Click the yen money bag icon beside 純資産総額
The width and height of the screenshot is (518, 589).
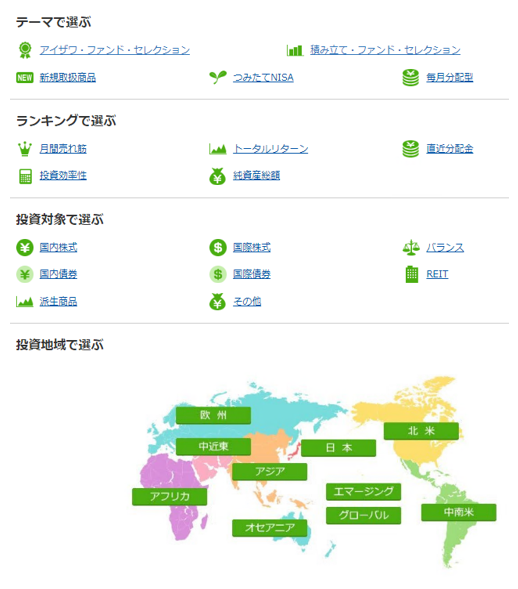point(217,176)
